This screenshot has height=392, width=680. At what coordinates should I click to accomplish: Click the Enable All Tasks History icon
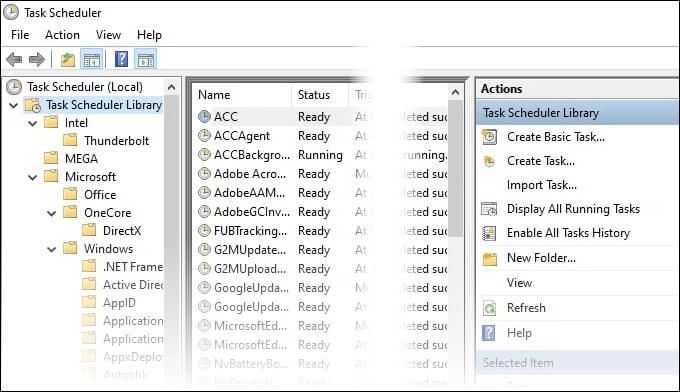pos(489,233)
